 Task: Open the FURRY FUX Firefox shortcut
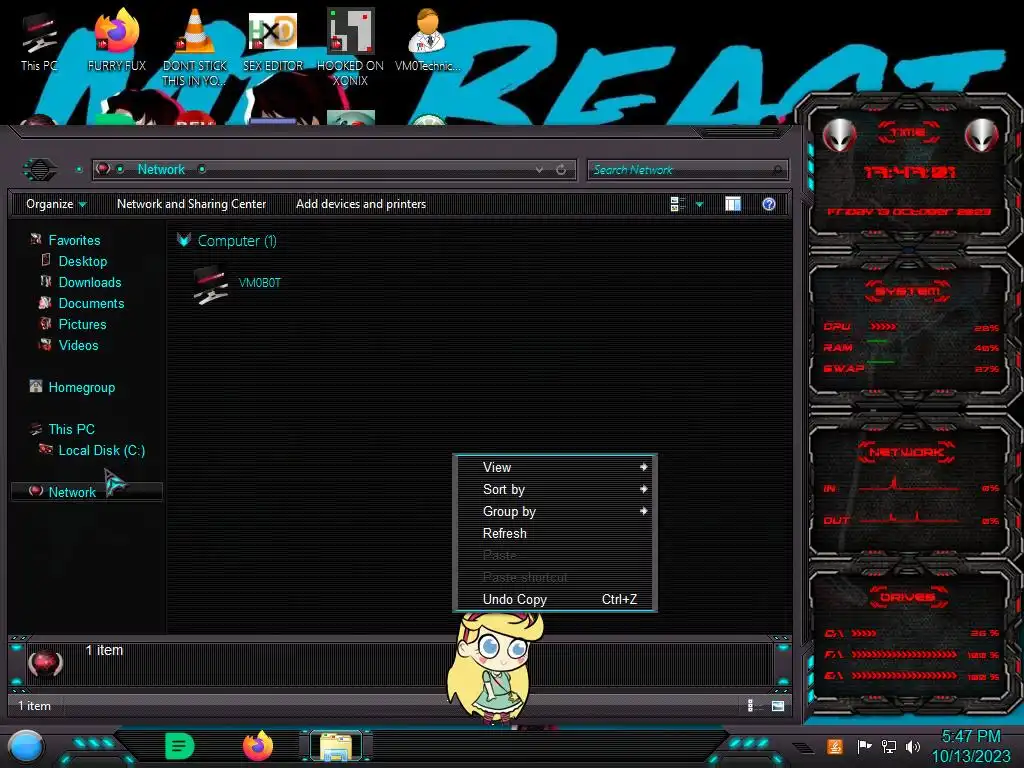[116, 42]
